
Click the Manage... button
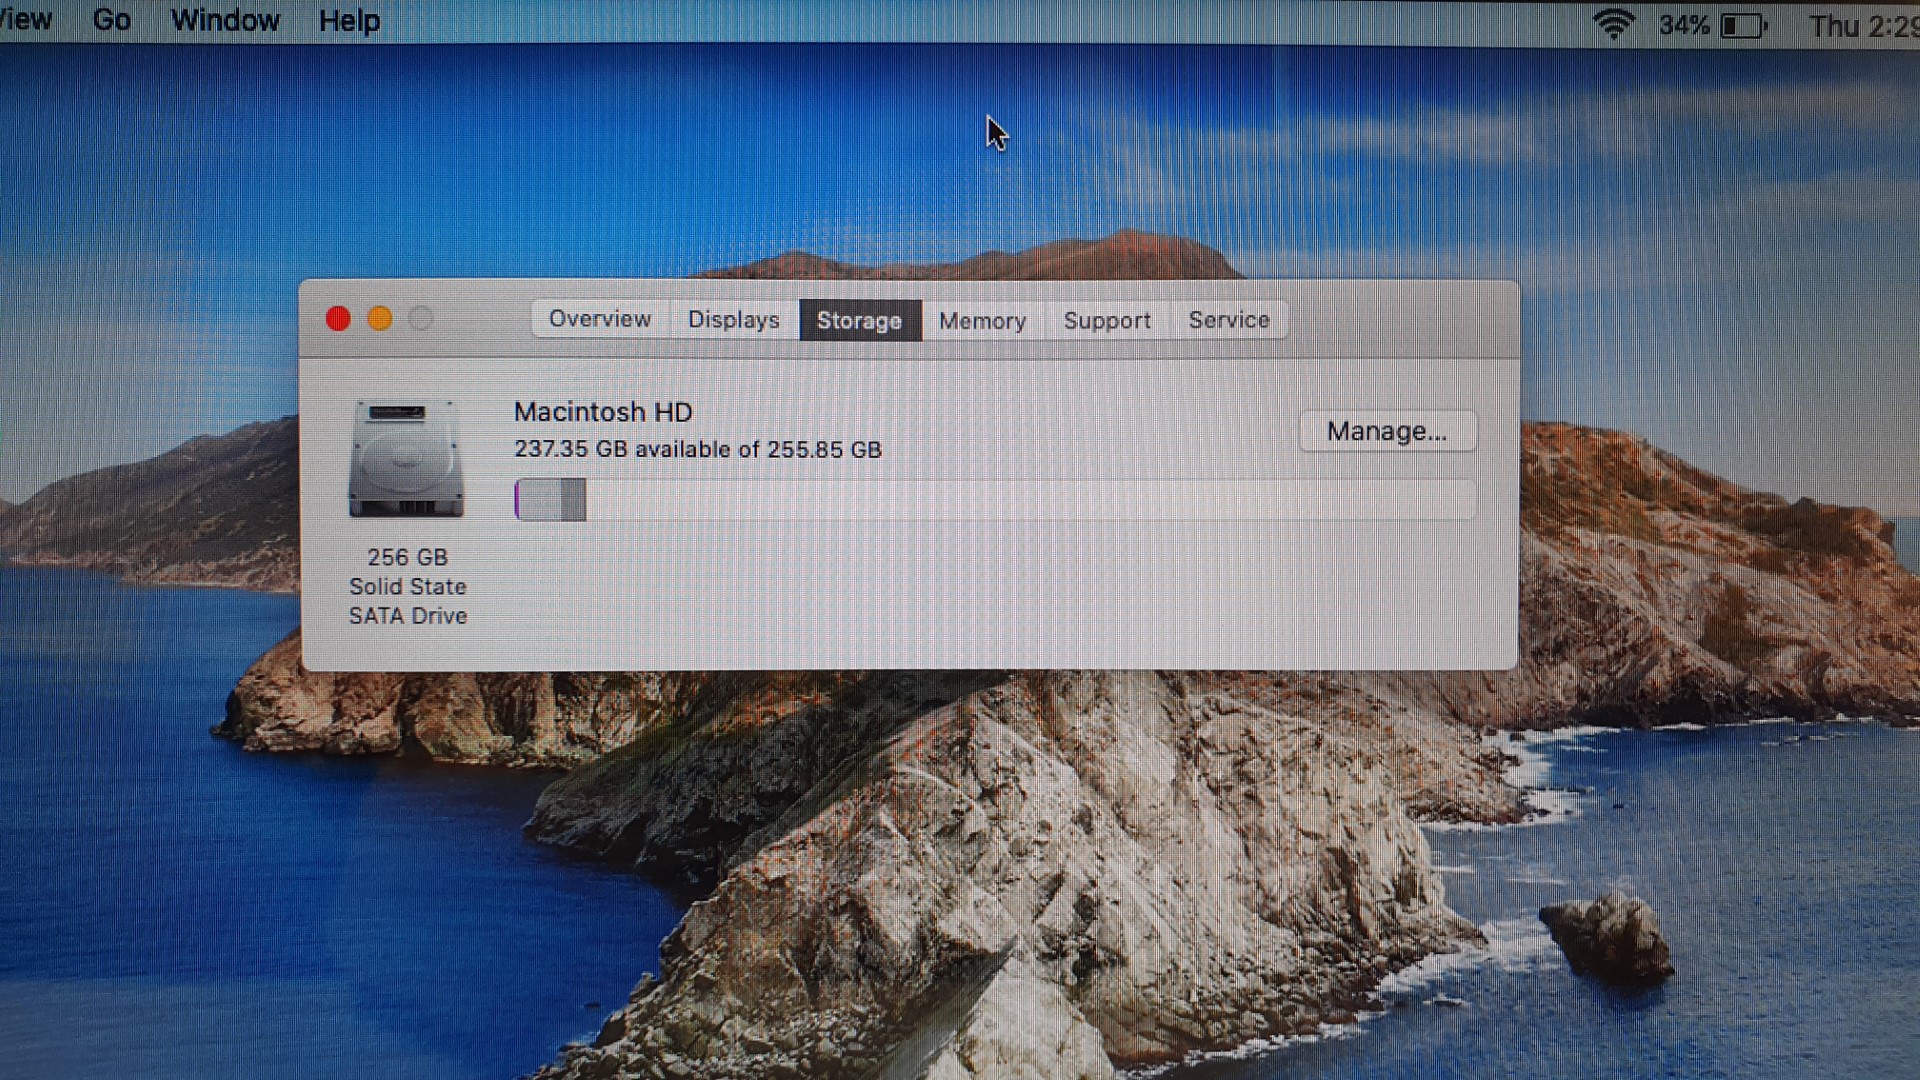1387,431
